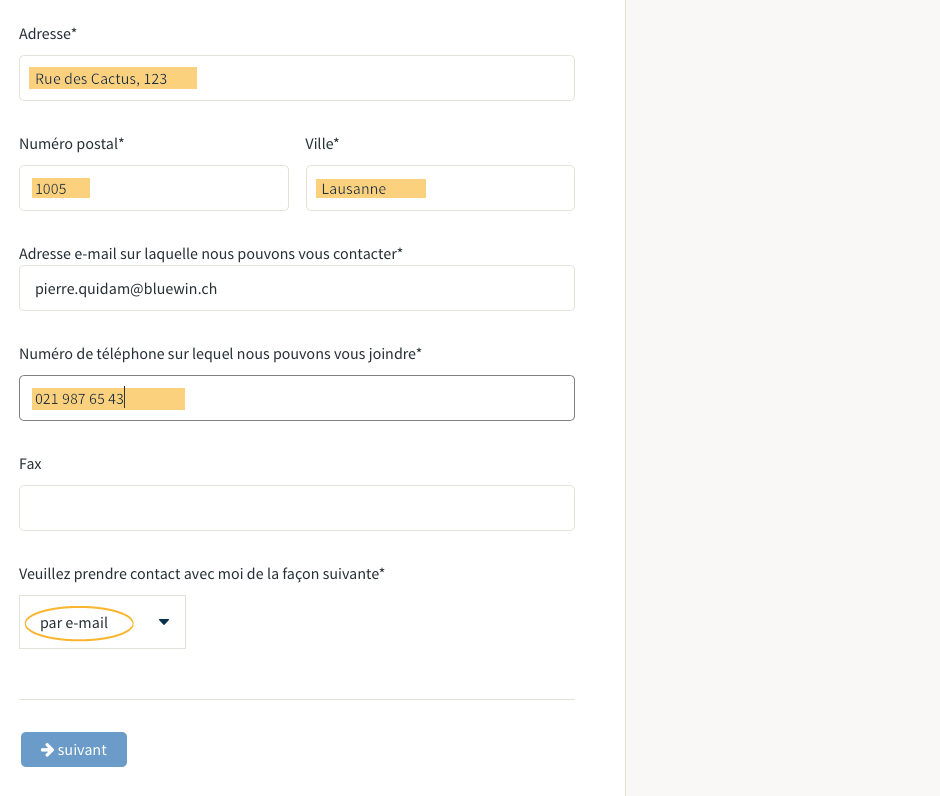The height and width of the screenshot is (796, 940).
Task: Click the Veuillez prendre contact label
Action: (x=201, y=574)
